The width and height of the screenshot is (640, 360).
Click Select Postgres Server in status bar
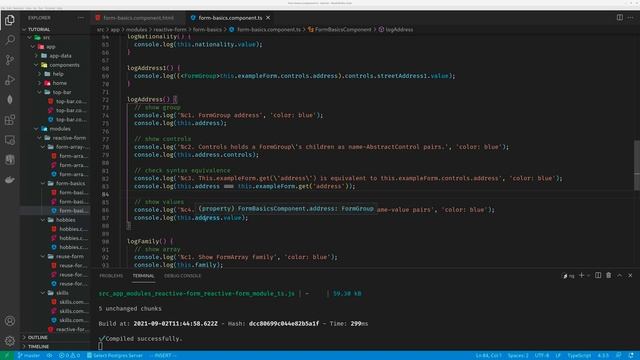[x=115, y=356]
